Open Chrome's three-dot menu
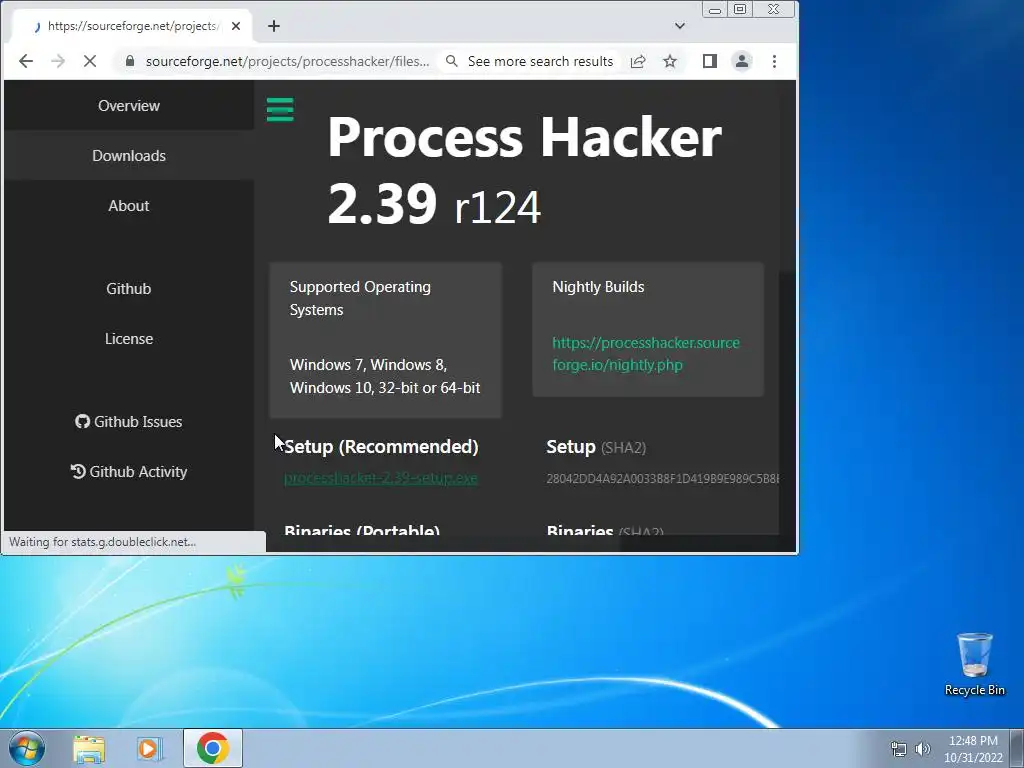The image size is (1024, 768). (775, 61)
